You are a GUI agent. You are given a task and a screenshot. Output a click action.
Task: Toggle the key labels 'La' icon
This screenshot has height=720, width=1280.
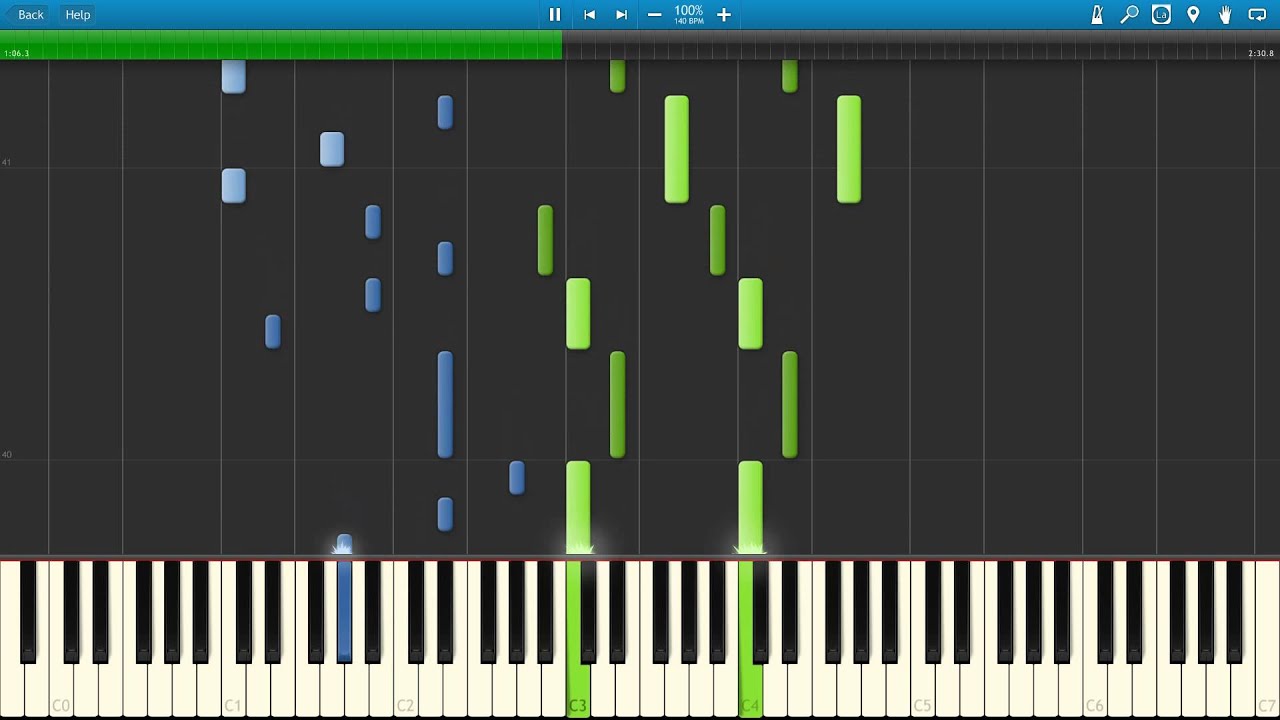[1161, 14]
